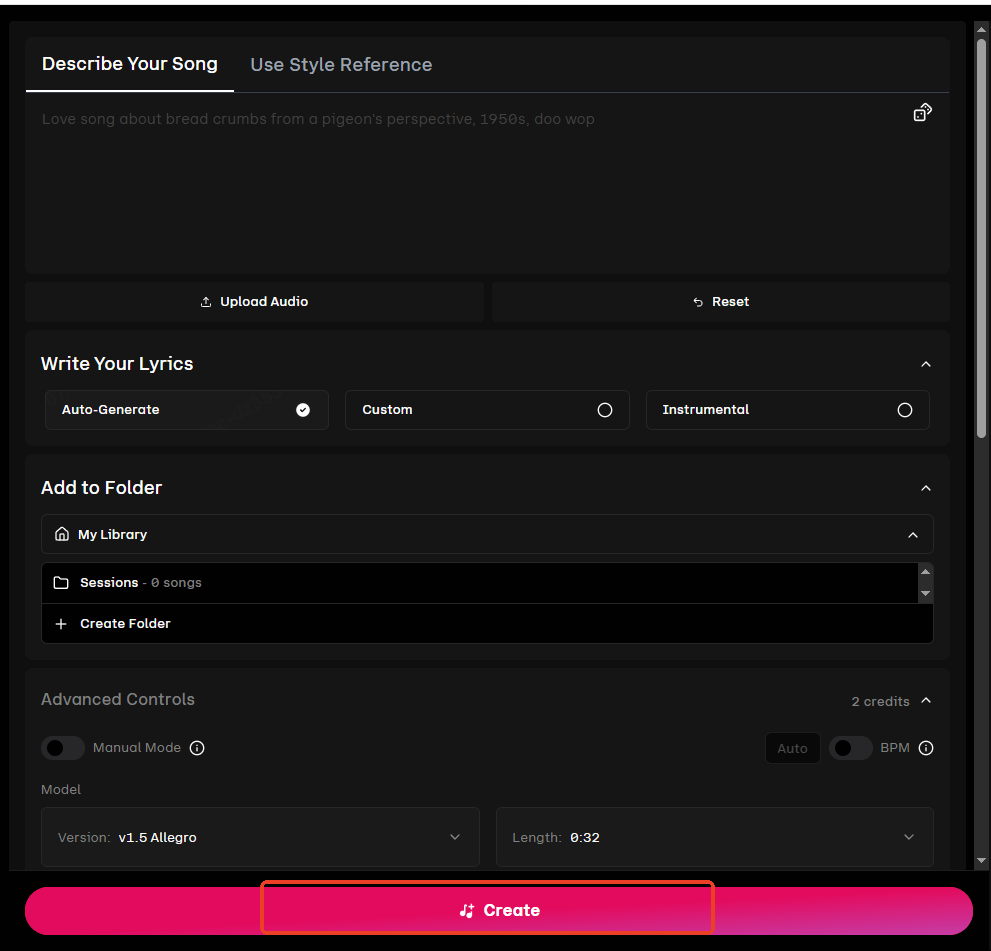Open the BPM info tooltip icon
The height and width of the screenshot is (951, 991).
click(925, 748)
